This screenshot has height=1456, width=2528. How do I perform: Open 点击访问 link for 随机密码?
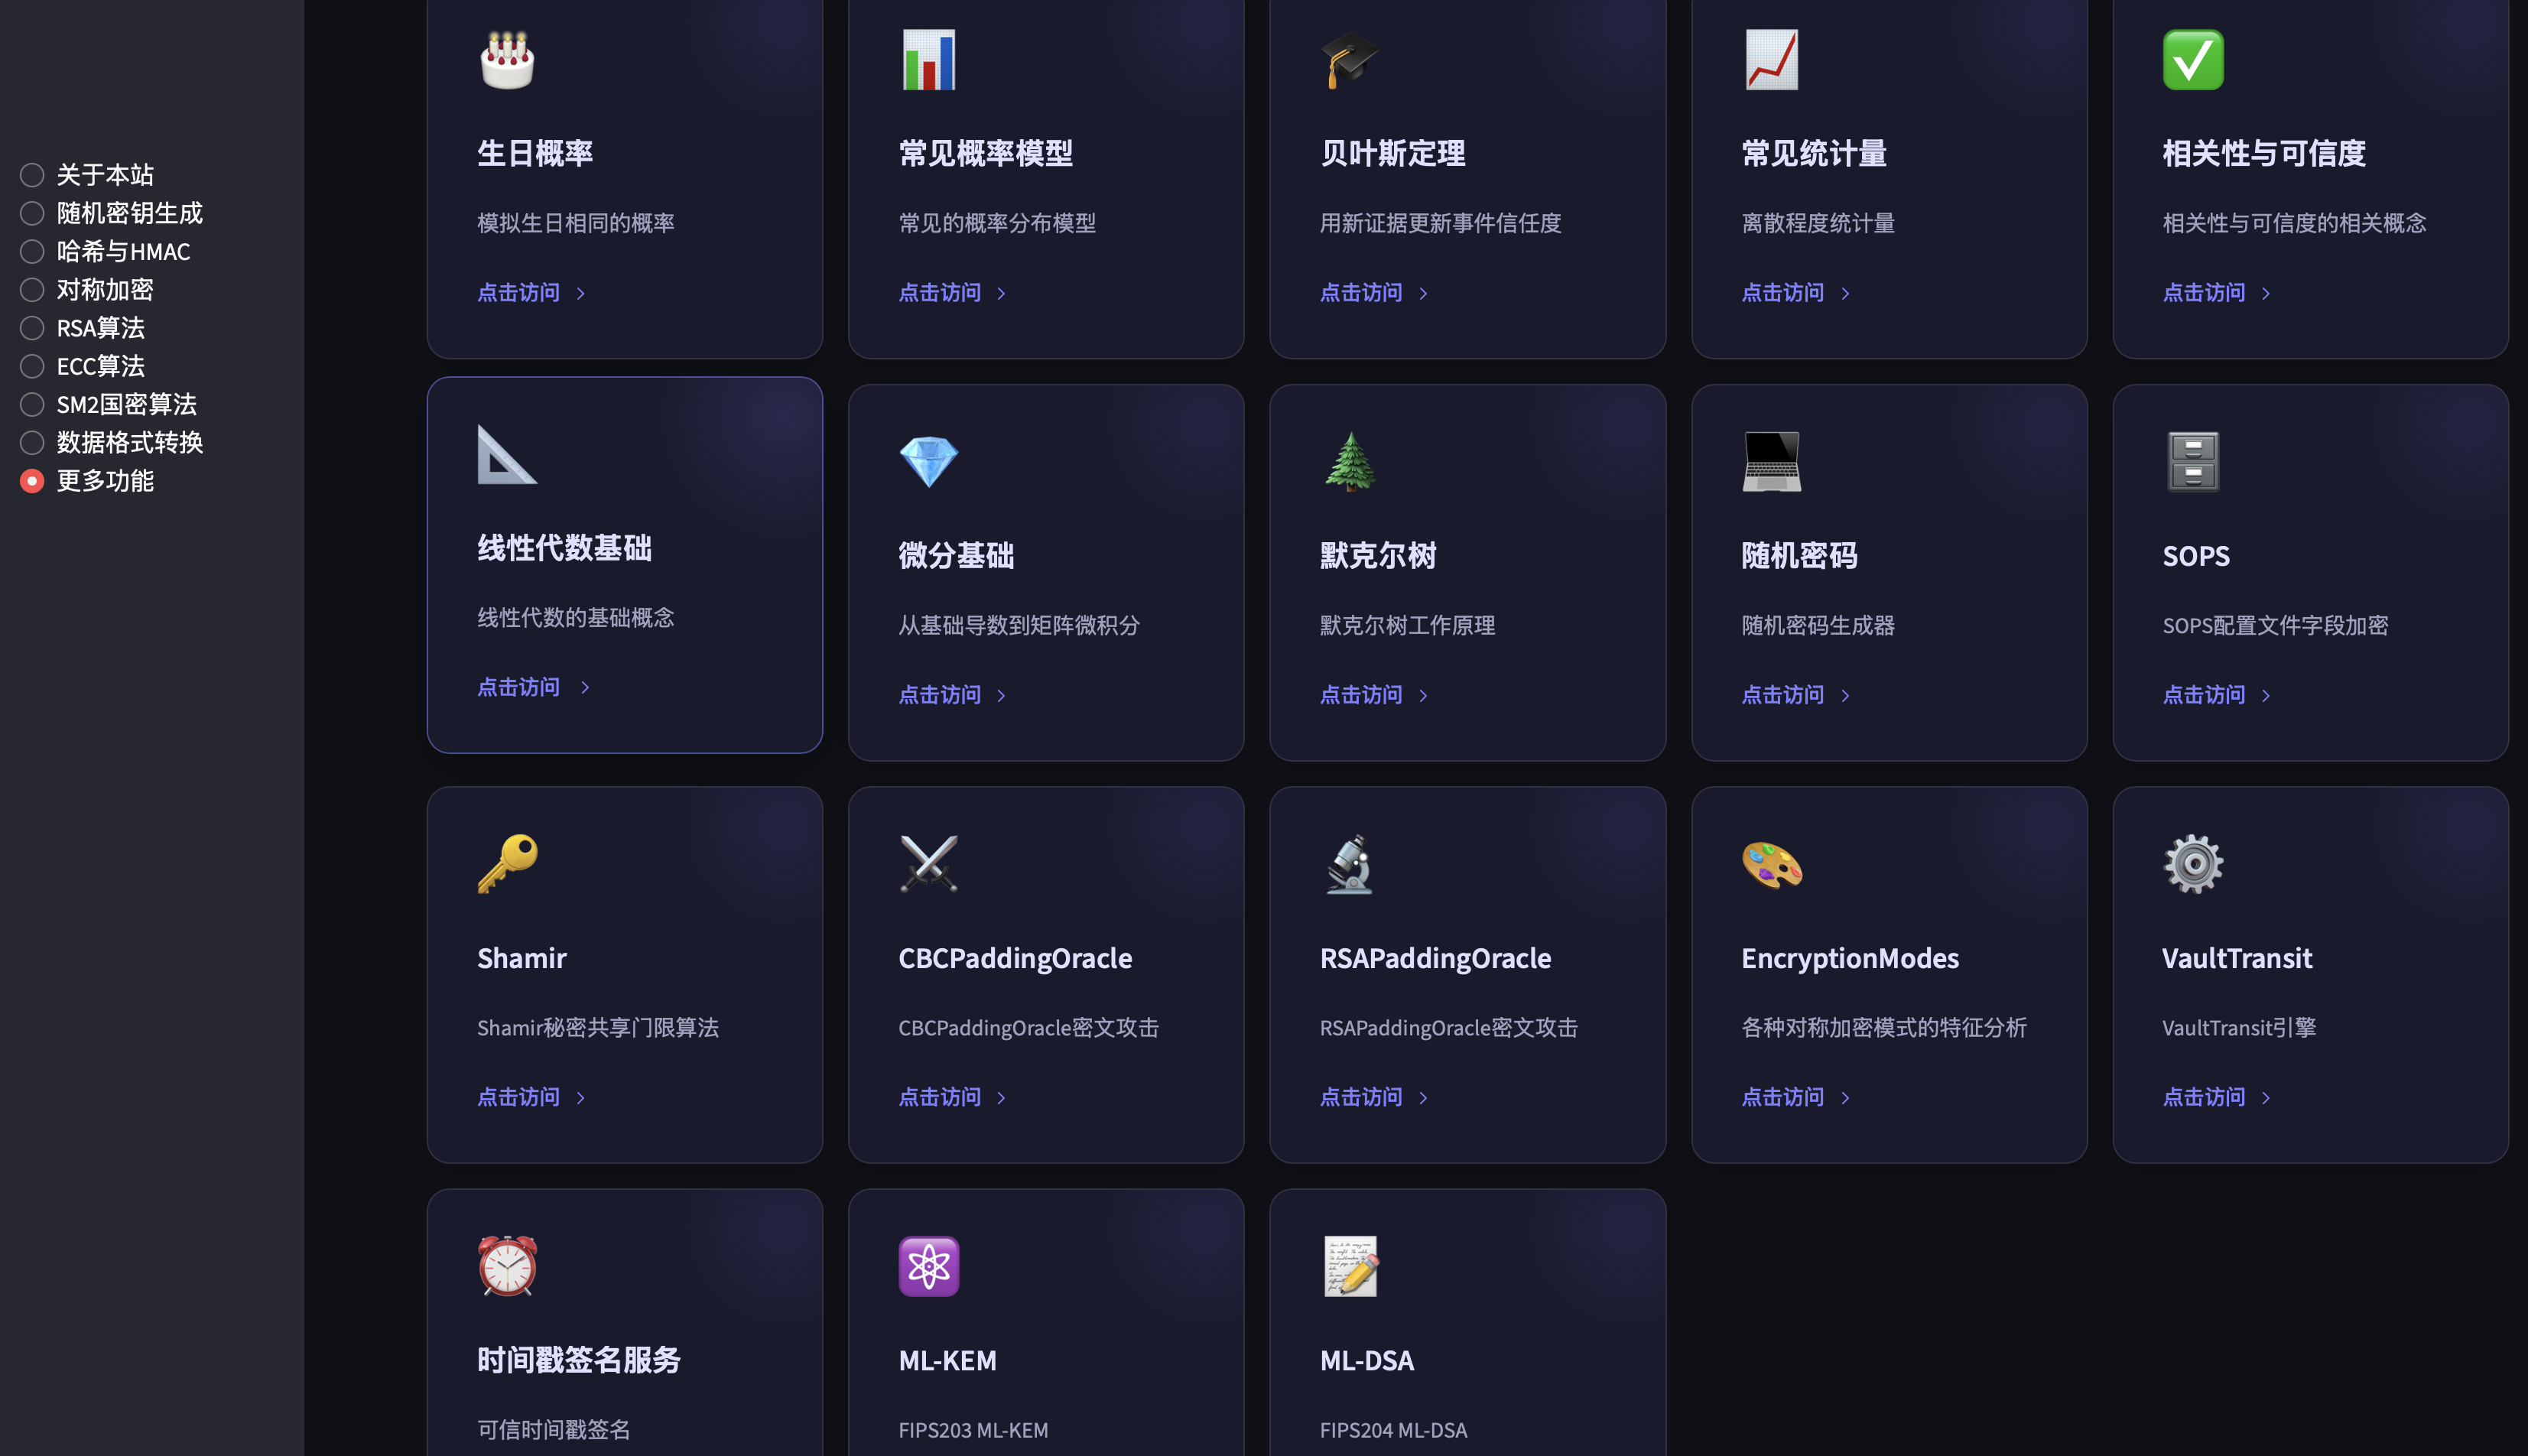click(1782, 695)
